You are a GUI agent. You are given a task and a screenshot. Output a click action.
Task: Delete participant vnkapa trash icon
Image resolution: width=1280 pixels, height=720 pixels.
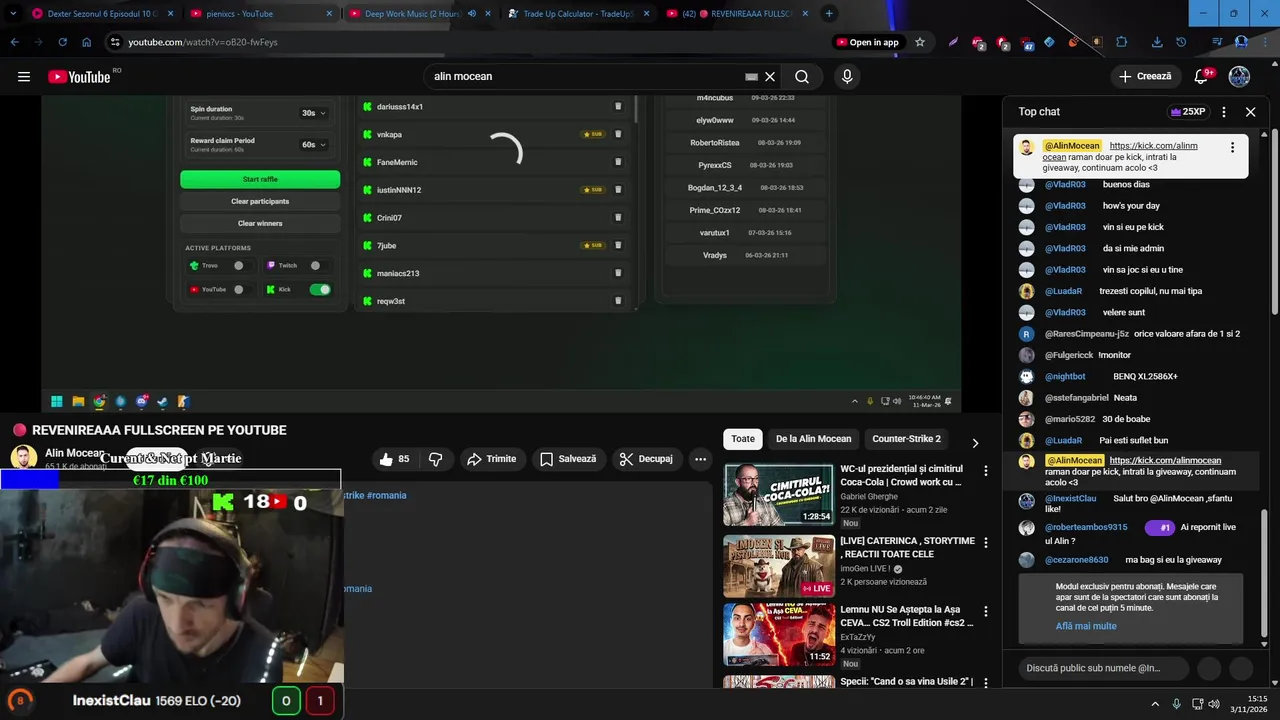pyautogui.click(x=618, y=134)
